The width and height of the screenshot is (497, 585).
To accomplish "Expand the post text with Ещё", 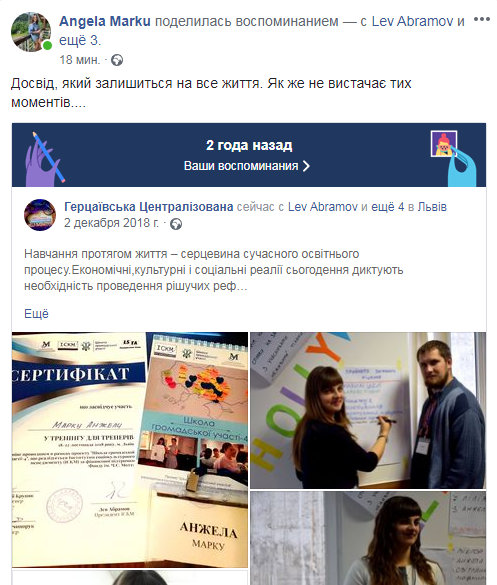I will pos(36,313).
